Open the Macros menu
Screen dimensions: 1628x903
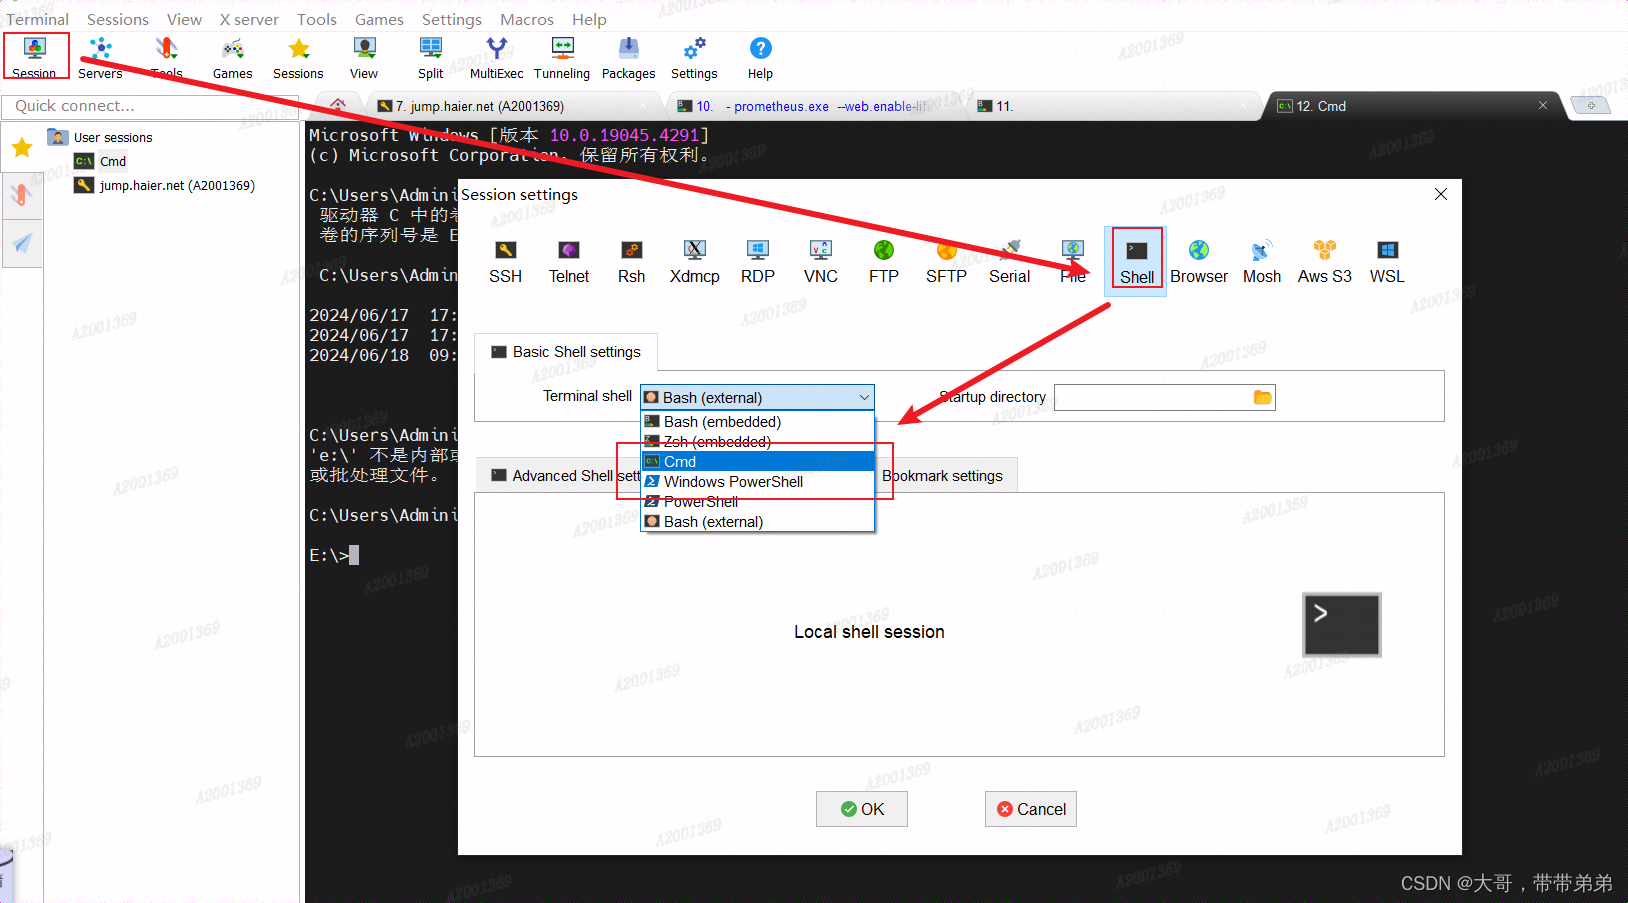click(527, 19)
